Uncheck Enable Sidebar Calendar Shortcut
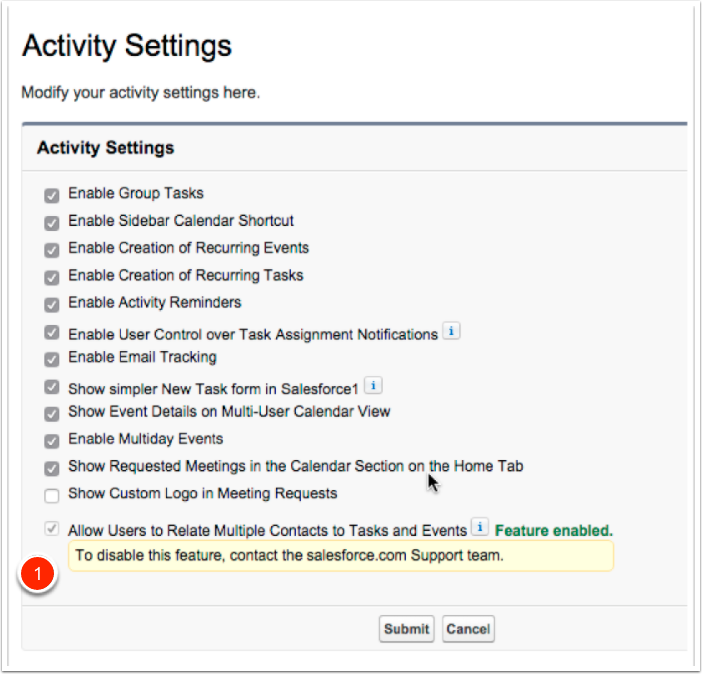The image size is (702, 674). 51,222
